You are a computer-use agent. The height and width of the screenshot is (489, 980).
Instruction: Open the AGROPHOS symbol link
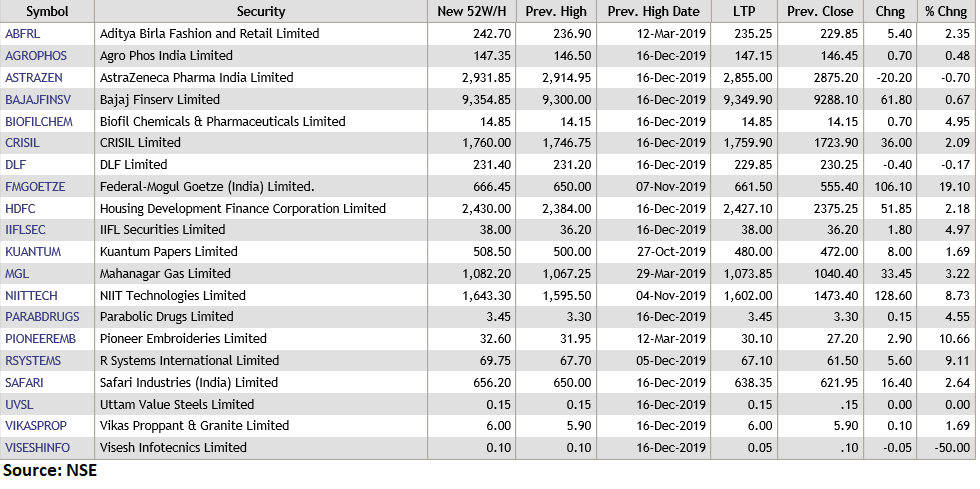click(36, 56)
